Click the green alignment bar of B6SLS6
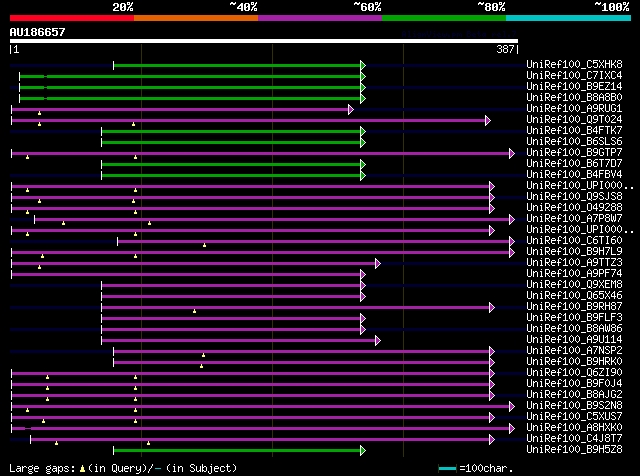640x476 pixels. pos(231,142)
